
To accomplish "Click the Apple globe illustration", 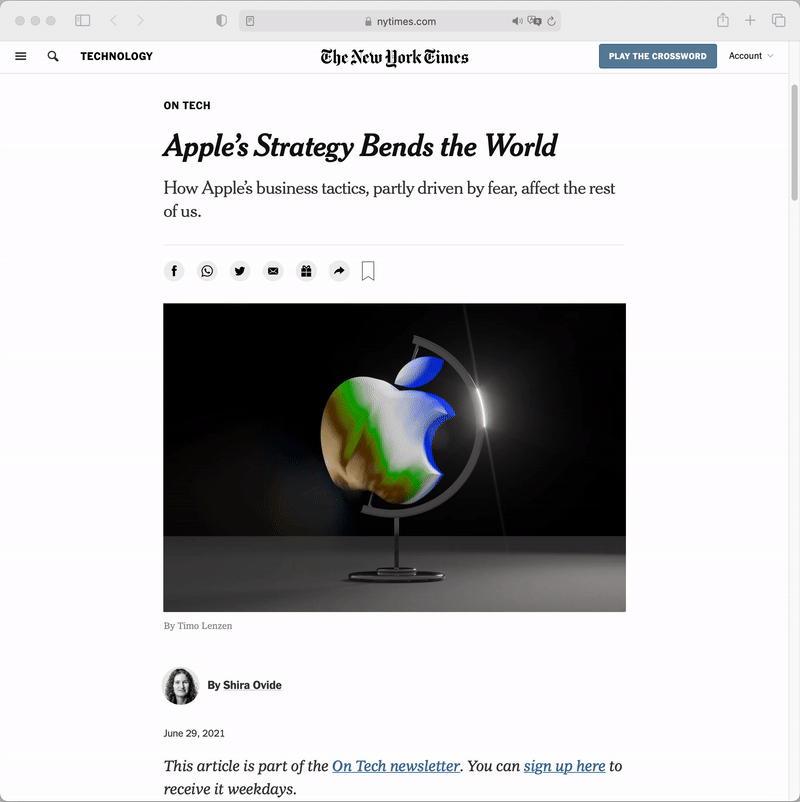I will (x=394, y=457).
